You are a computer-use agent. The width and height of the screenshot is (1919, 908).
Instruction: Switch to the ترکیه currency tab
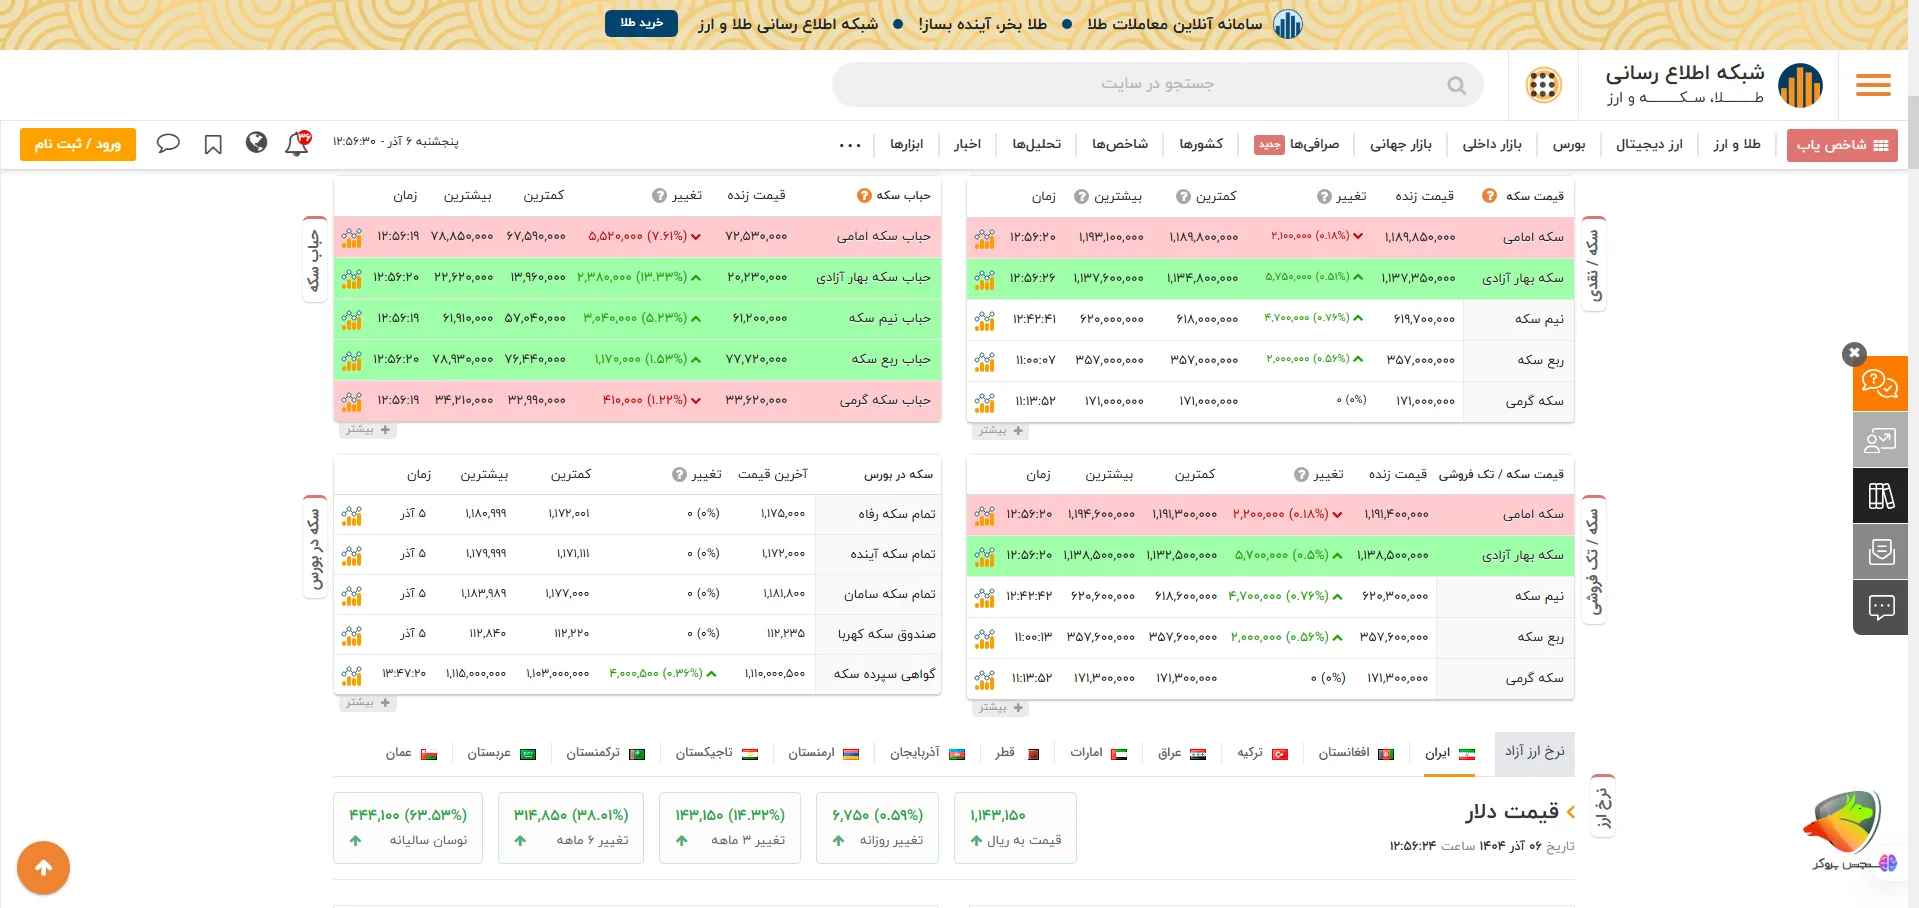pos(1251,753)
